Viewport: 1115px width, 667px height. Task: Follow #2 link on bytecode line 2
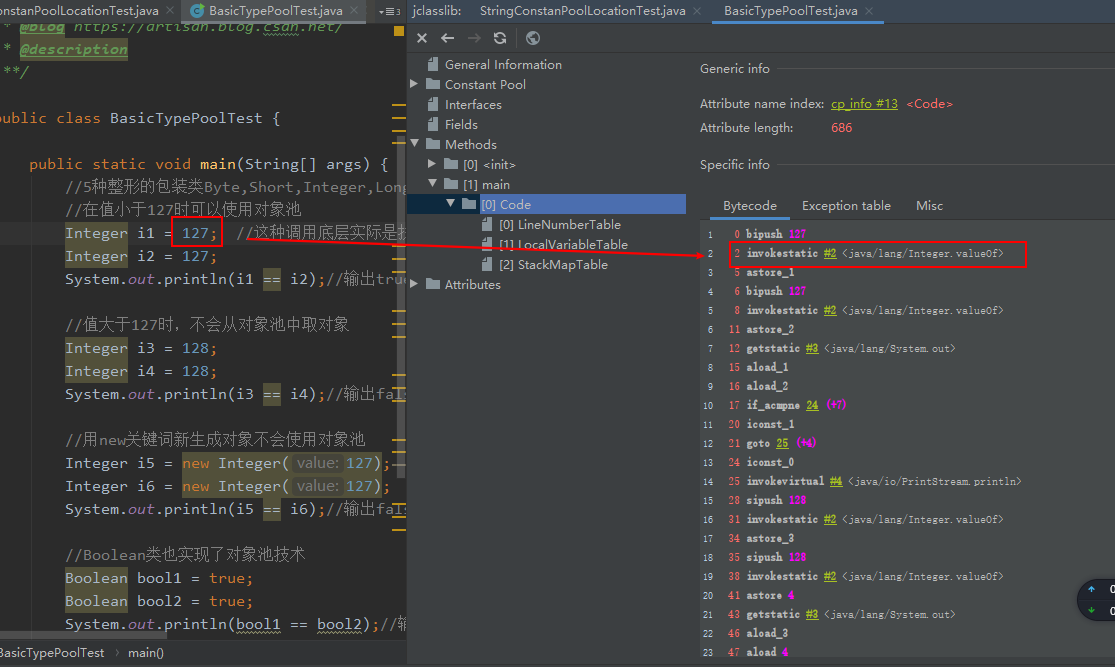tap(830, 253)
